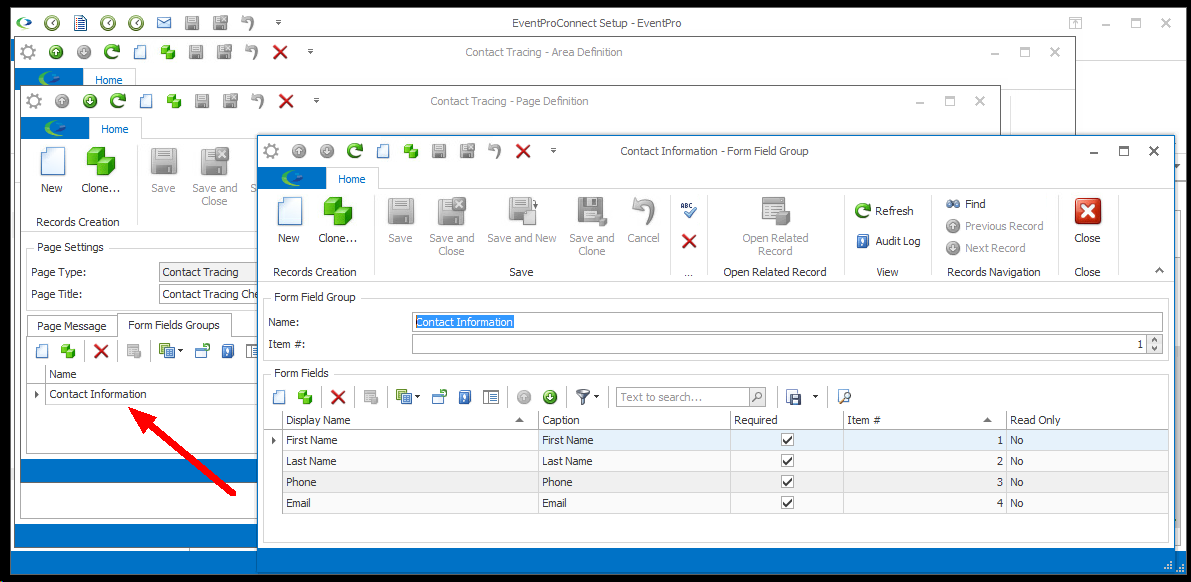Click Save and New ribbon button
1191x582 pixels.
coord(522,220)
